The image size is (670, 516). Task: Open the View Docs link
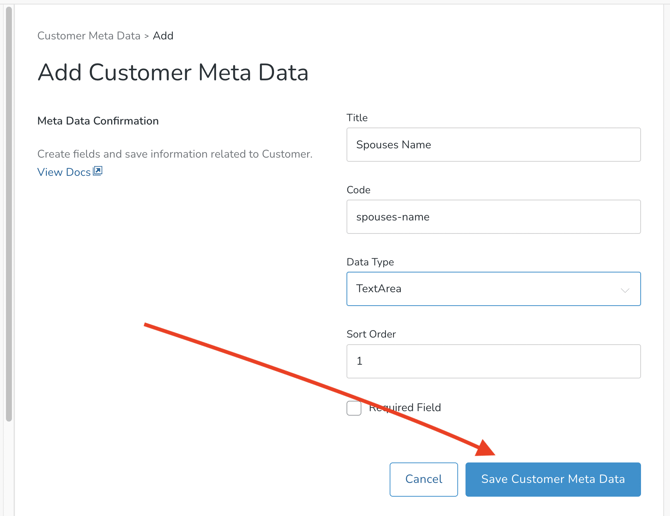tap(64, 172)
